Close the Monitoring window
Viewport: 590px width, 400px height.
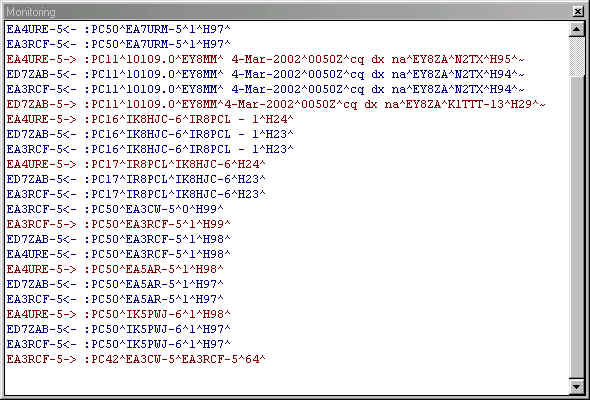pyautogui.click(x=578, y=12)
